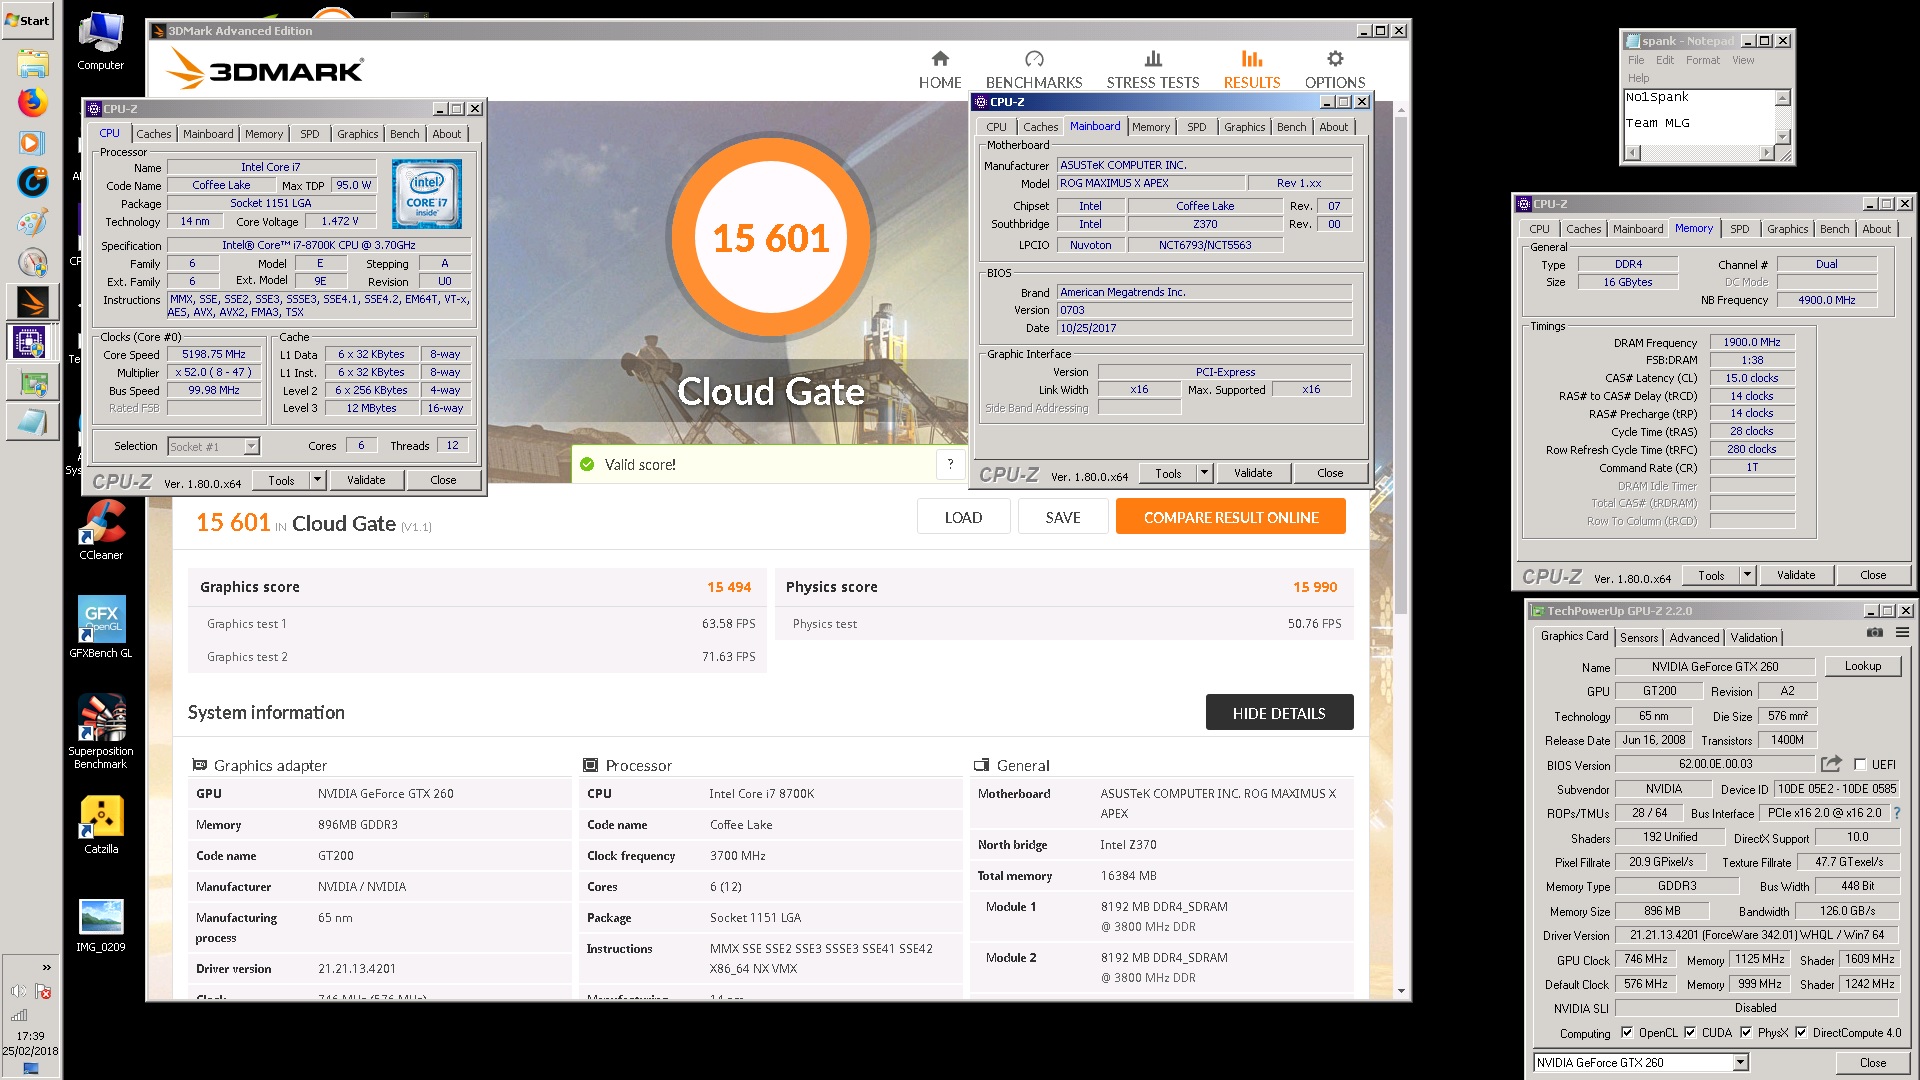Toggle the PhysX checkbox in GPU-Z
1920x1080 pixels.
click(x=1746, y=1033)
